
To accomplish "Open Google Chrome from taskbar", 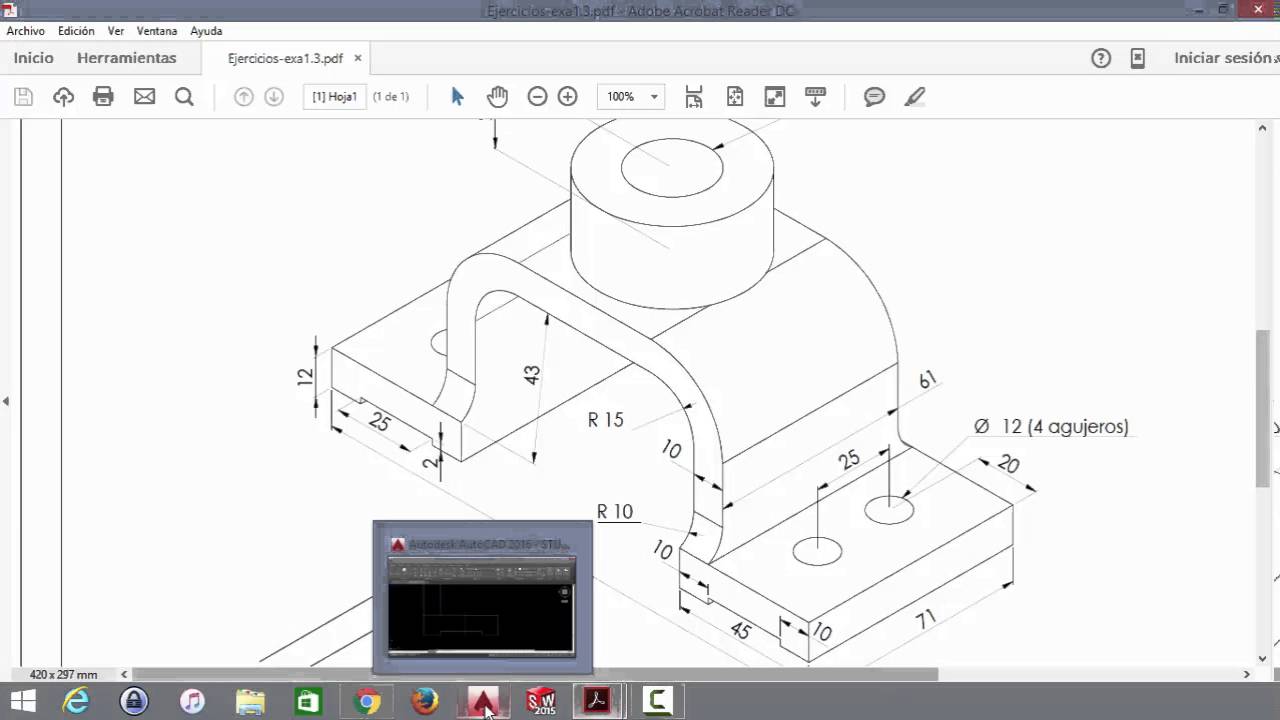I will pyautogui.click(x=367, y=701).
